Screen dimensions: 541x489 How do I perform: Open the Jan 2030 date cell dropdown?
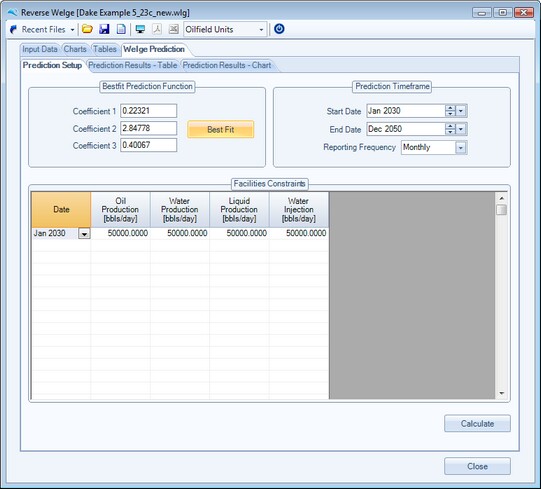(84, 234)
